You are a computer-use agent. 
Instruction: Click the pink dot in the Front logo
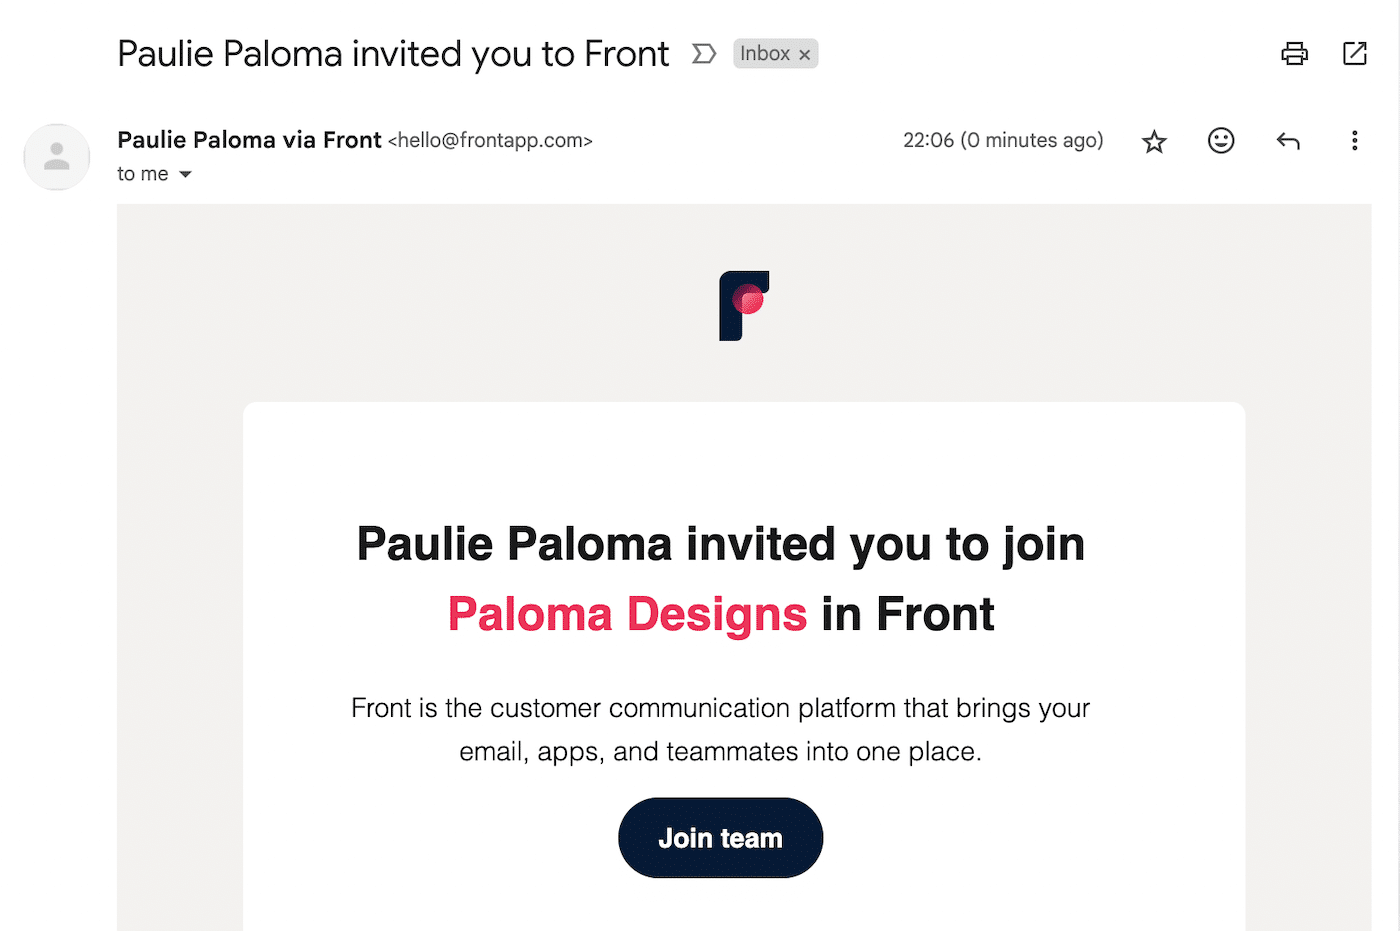tap(748, 299)
